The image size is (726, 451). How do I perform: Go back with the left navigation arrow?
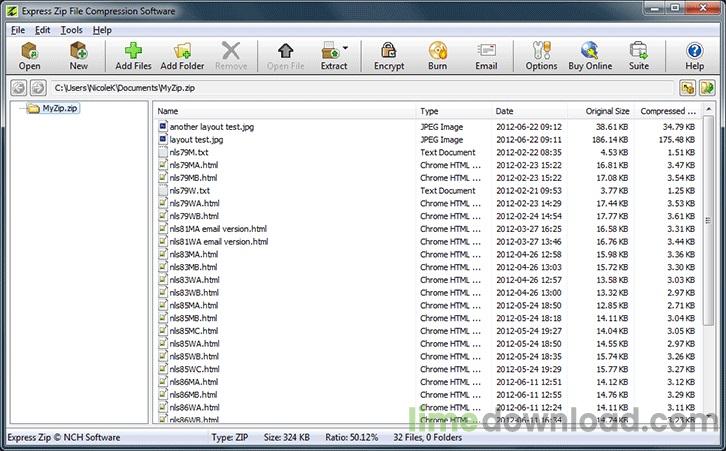19,88
